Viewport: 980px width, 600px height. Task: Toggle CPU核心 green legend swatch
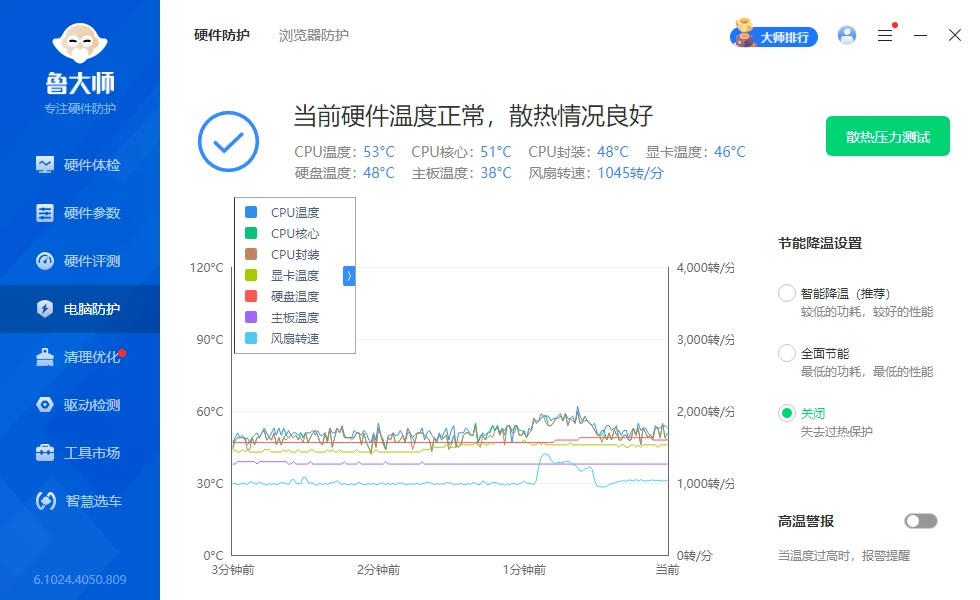tap(251, 233)
